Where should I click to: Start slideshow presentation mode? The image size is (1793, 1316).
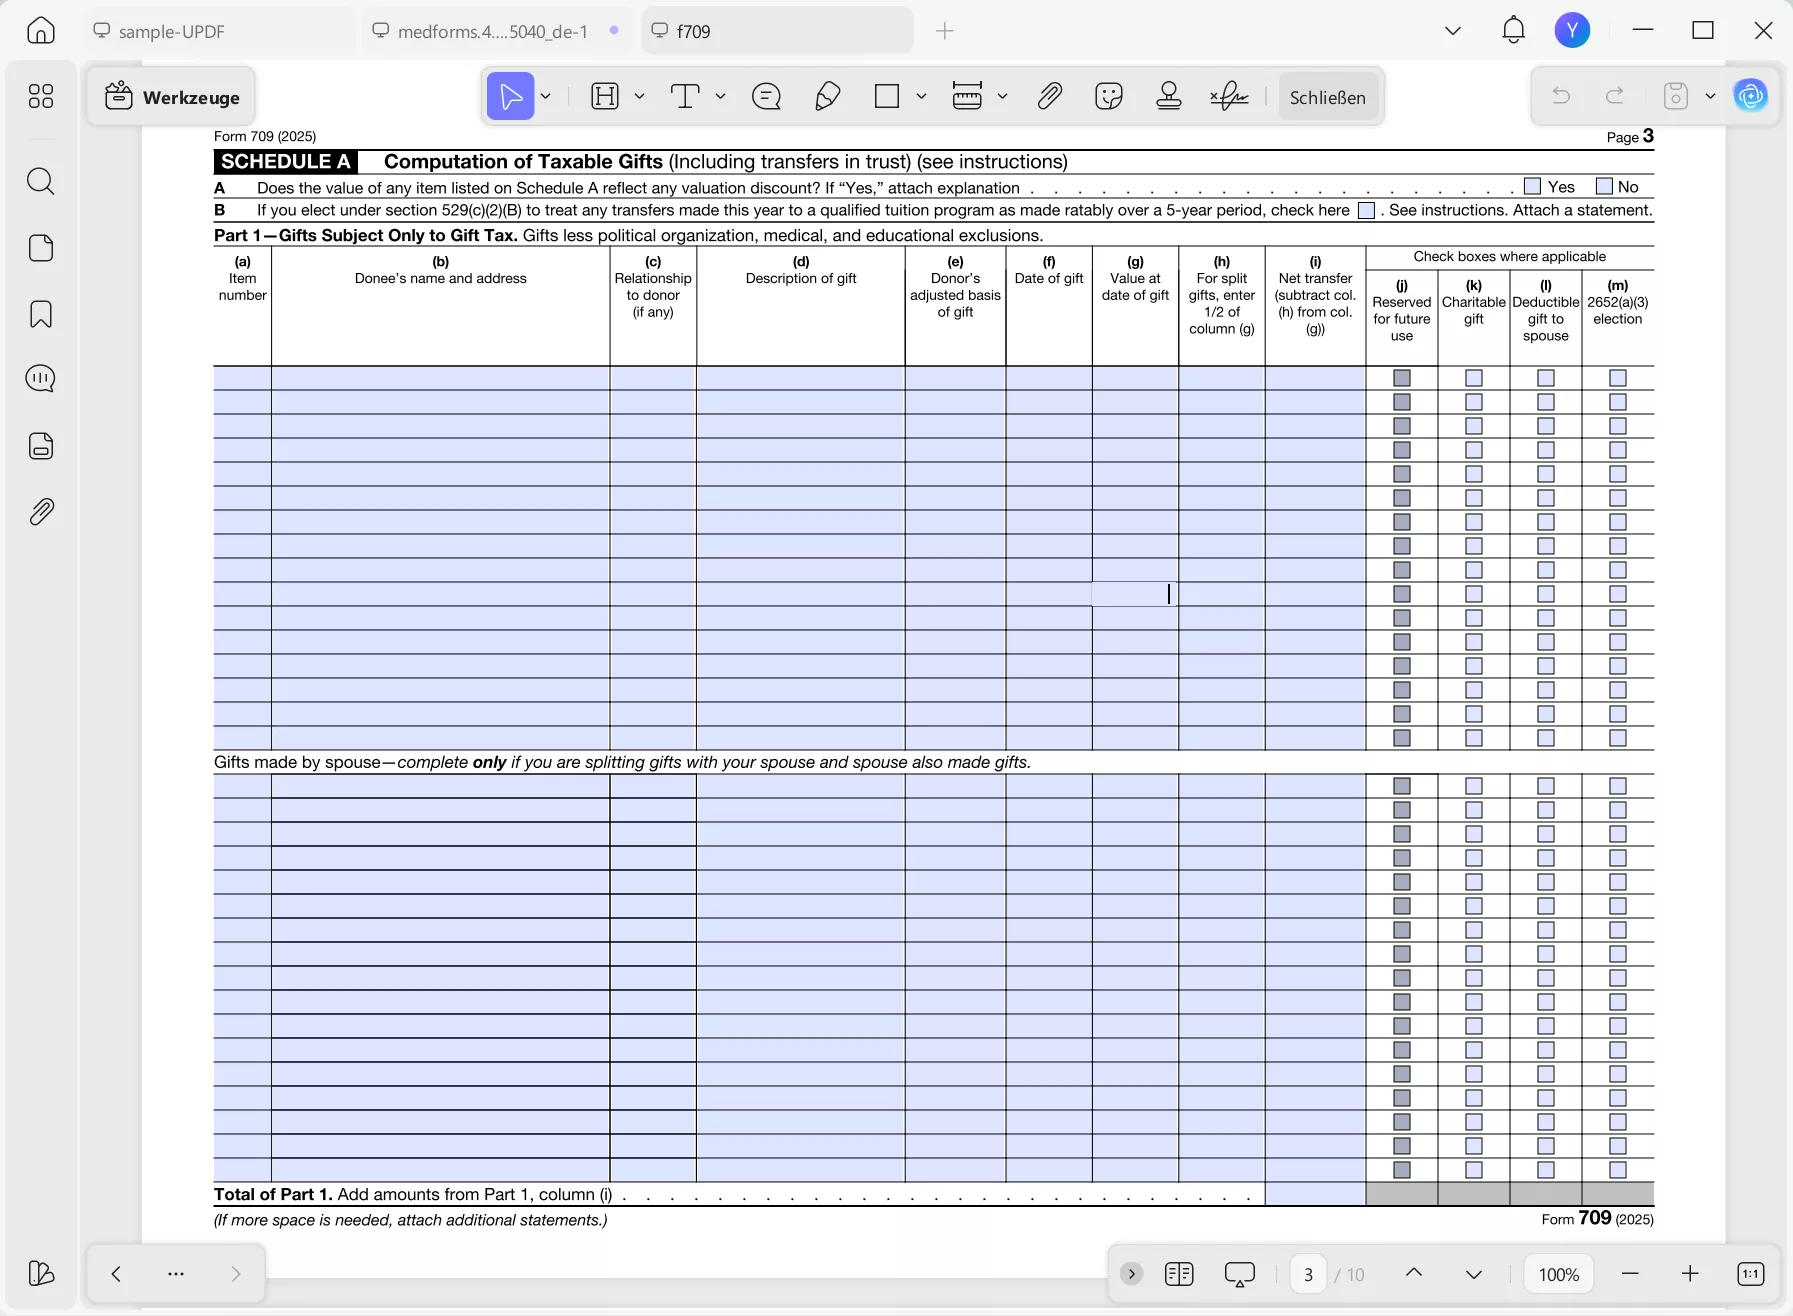(1240, 1274)
